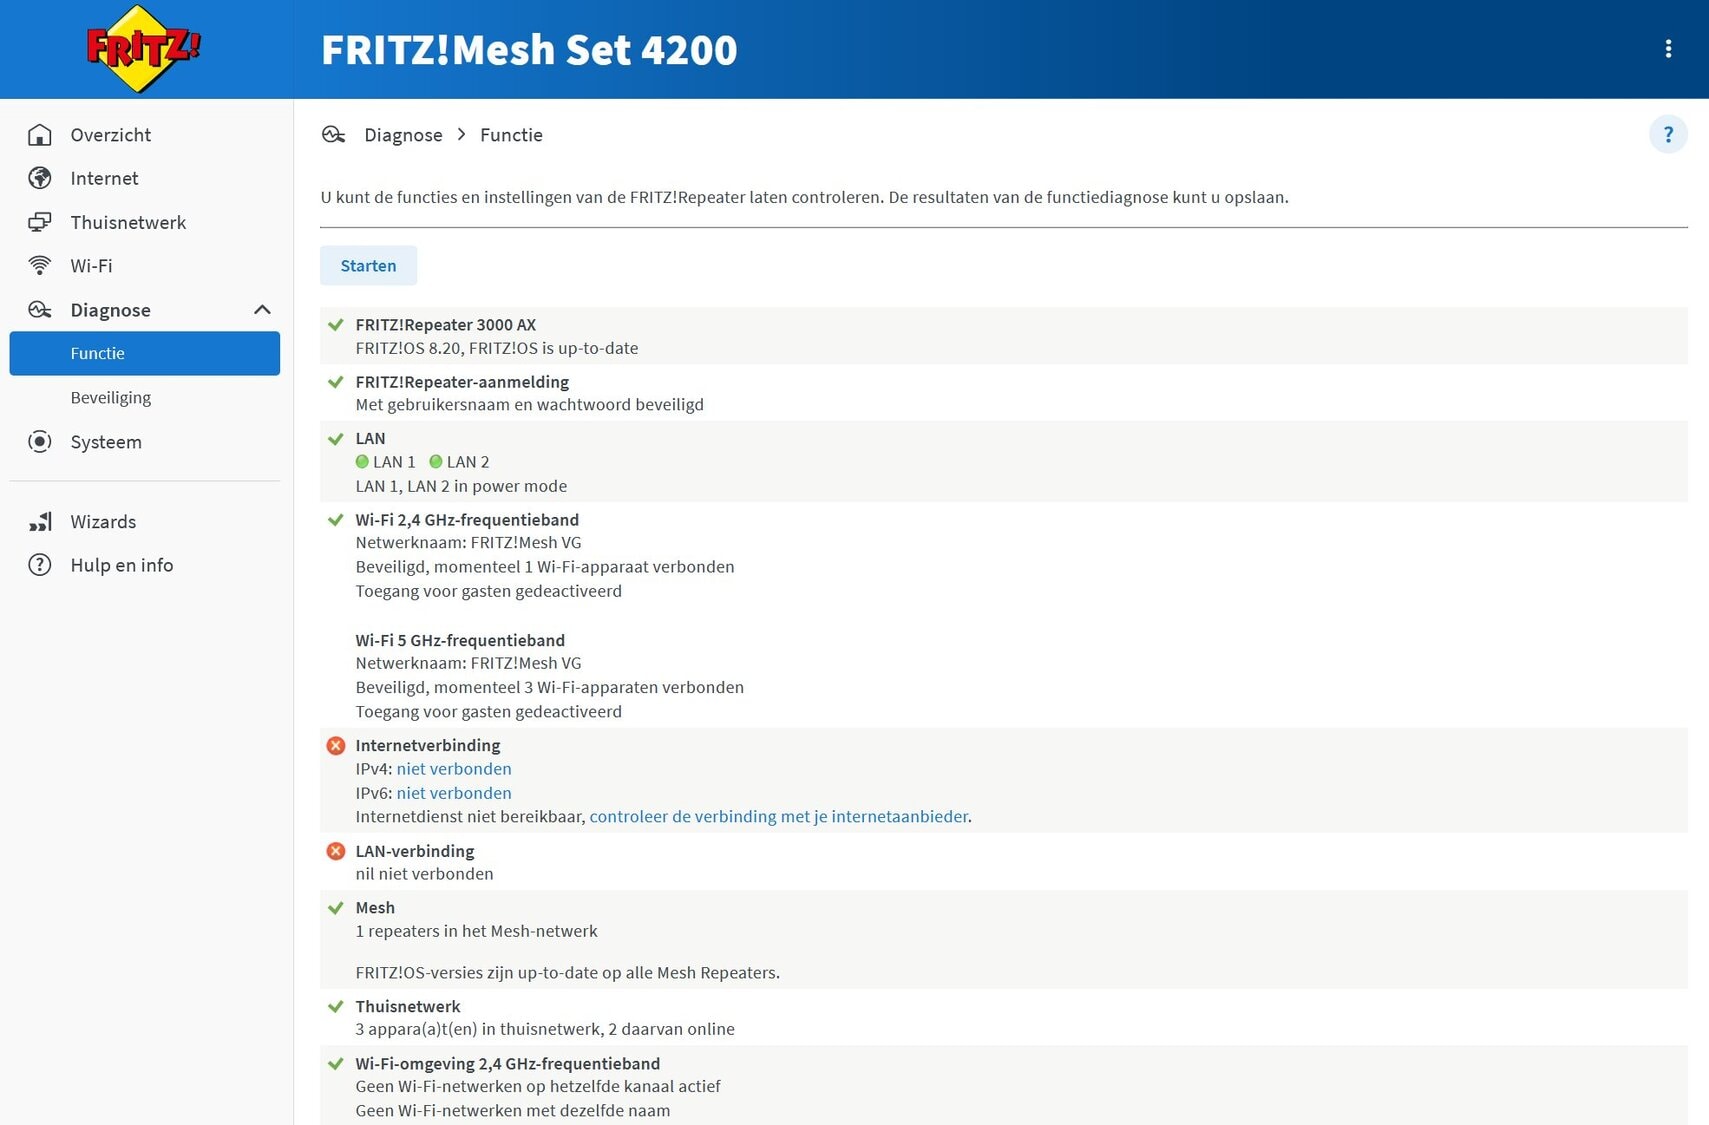This screenshot has width=1709, height=1125.
Task: Click the IPv4 niet verbonden link
Action: click(454, 769)
